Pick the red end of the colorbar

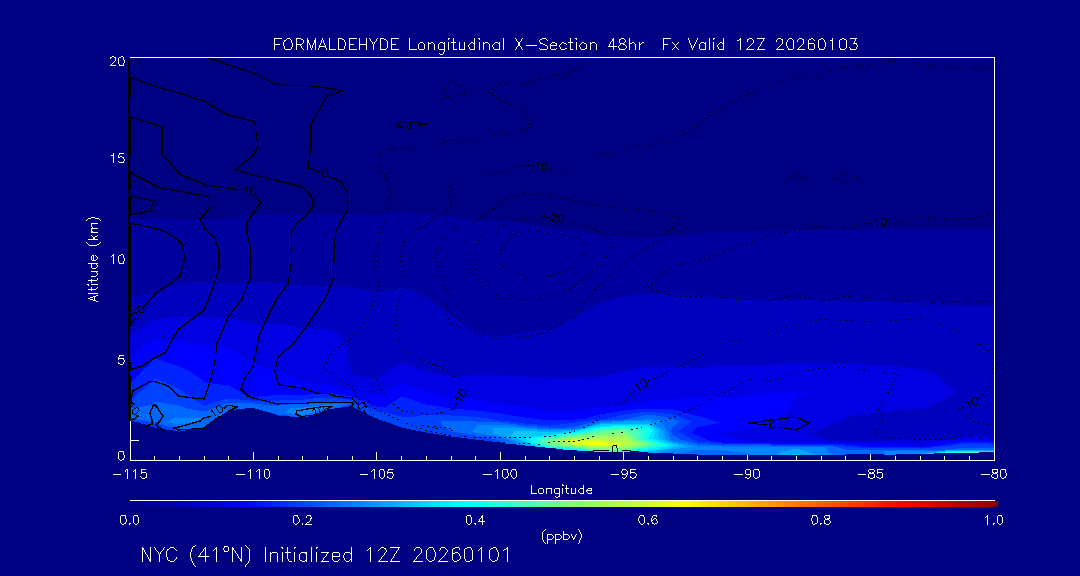pyautogui.click(x=990, y=503)
